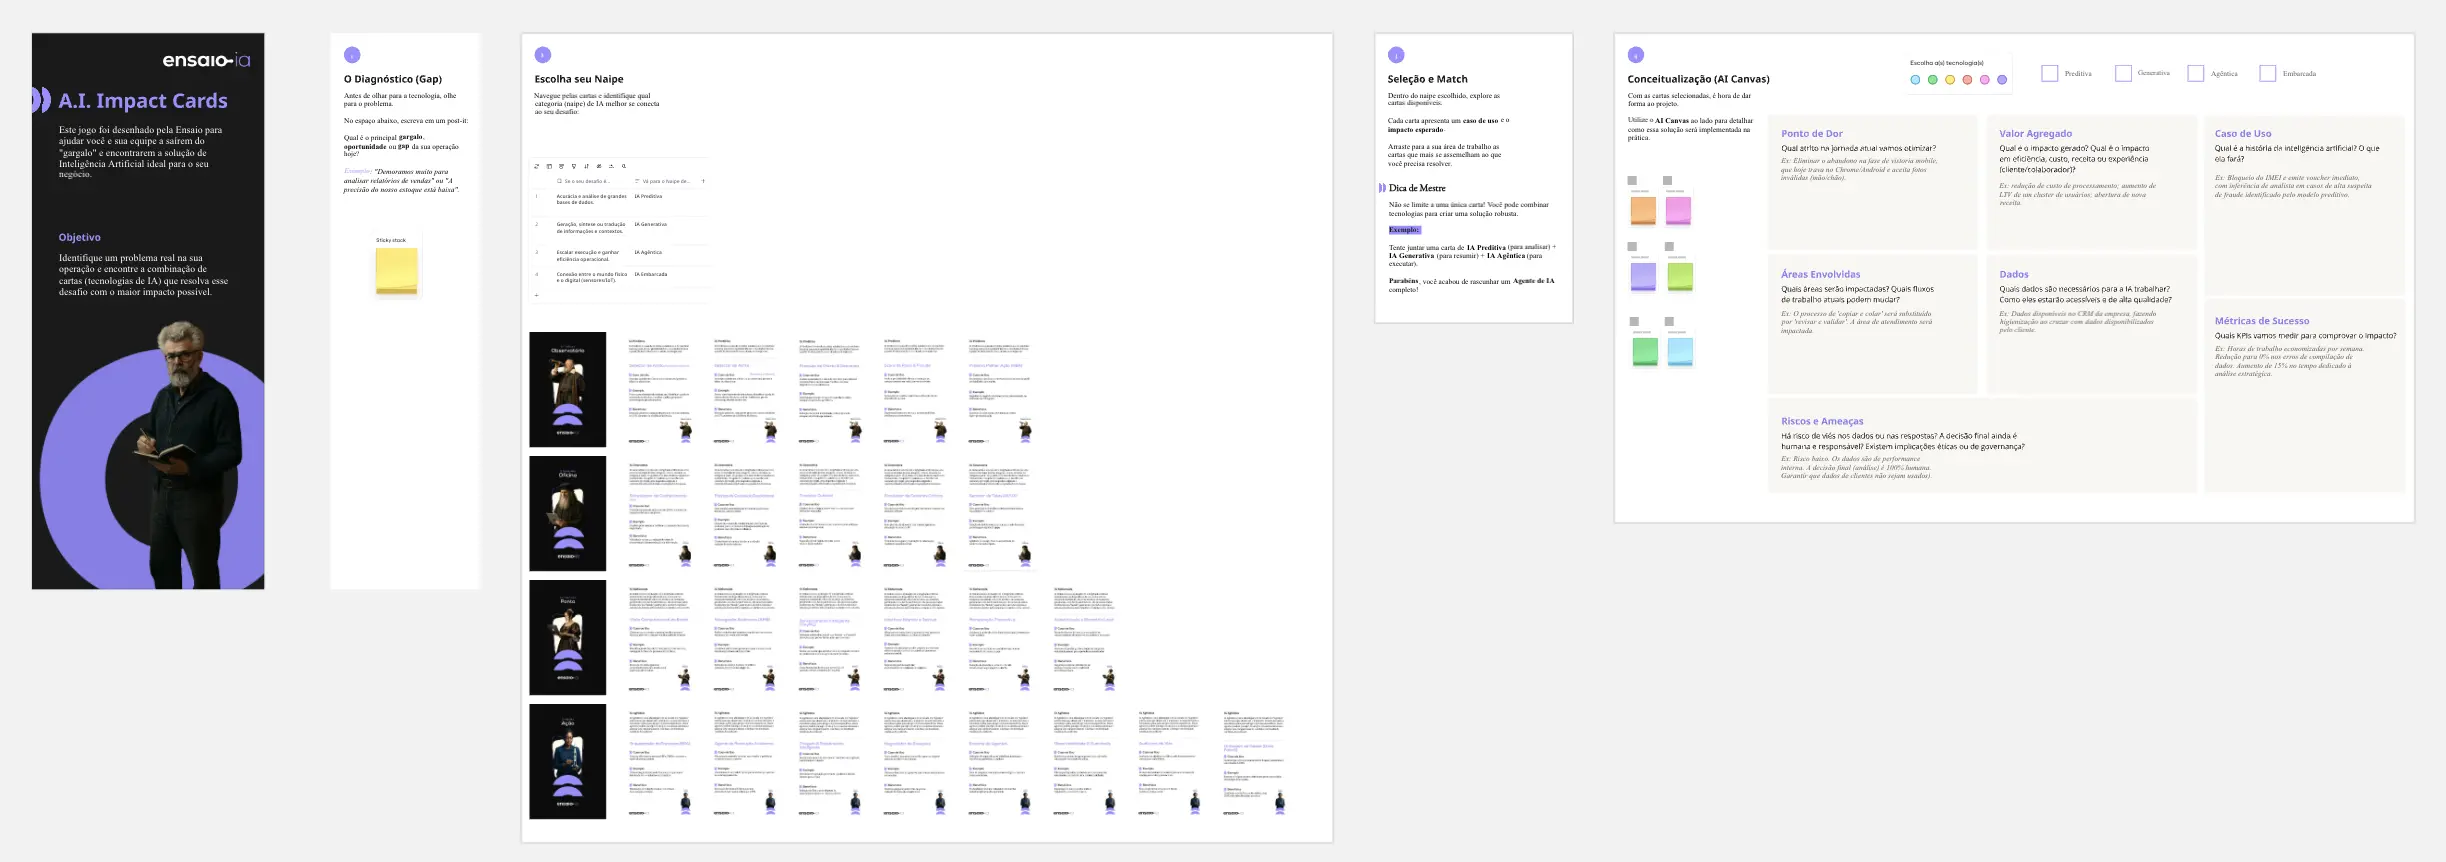Click the first icon in the table toolbar
Screen dimensions: 2446x862
click(x=536, y=166)
